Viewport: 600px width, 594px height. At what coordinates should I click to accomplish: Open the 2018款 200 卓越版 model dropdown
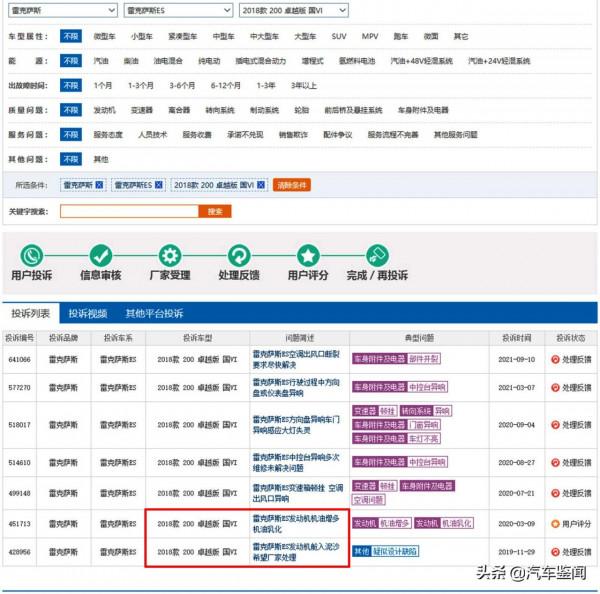coord(294,10)
